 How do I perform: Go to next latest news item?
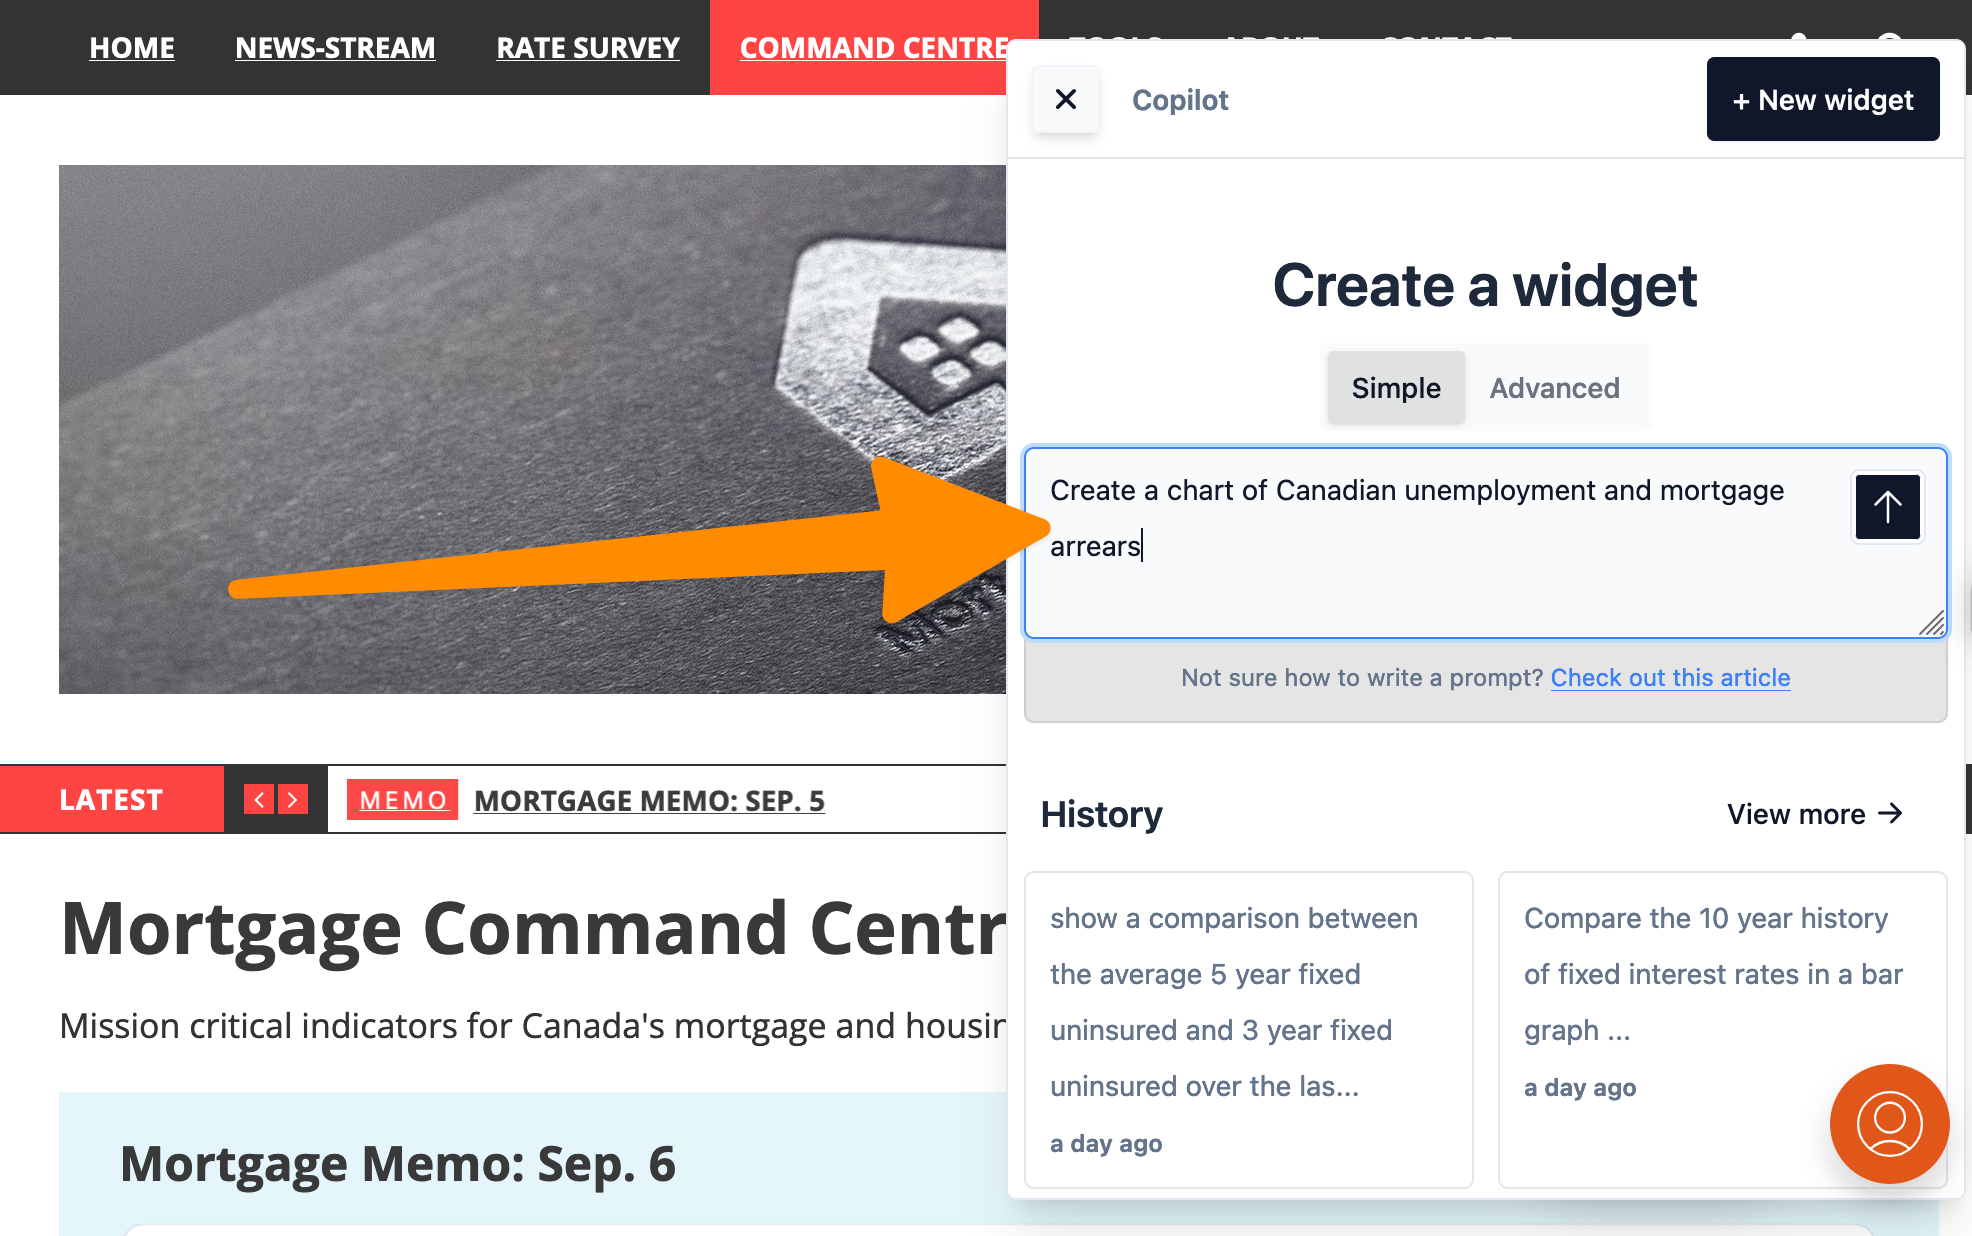coord(293,800)
